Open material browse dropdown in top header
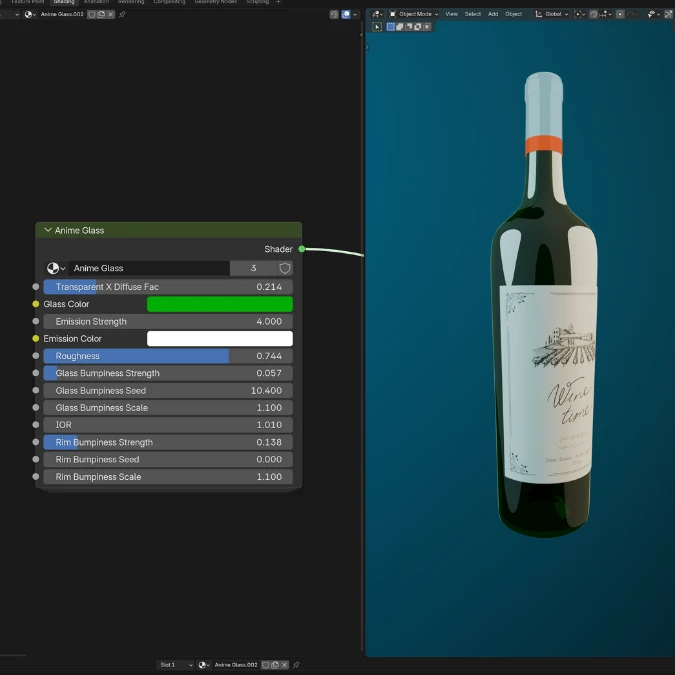 [x=30, y=14]
